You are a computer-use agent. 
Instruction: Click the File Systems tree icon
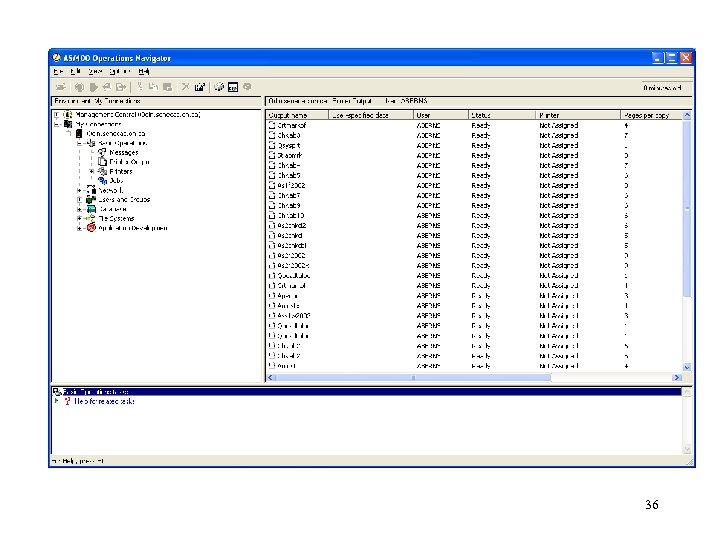tap(91, 218)
